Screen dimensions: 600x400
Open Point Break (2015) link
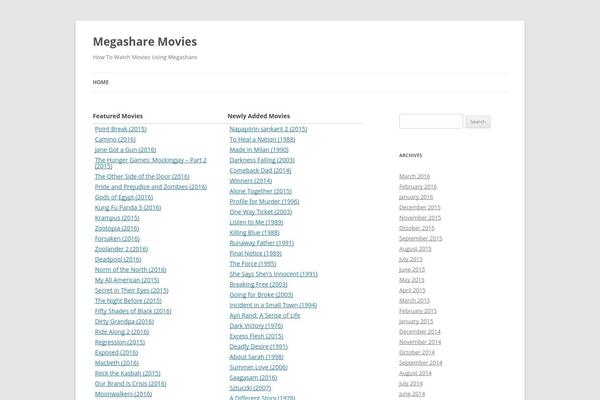point(121,129)
